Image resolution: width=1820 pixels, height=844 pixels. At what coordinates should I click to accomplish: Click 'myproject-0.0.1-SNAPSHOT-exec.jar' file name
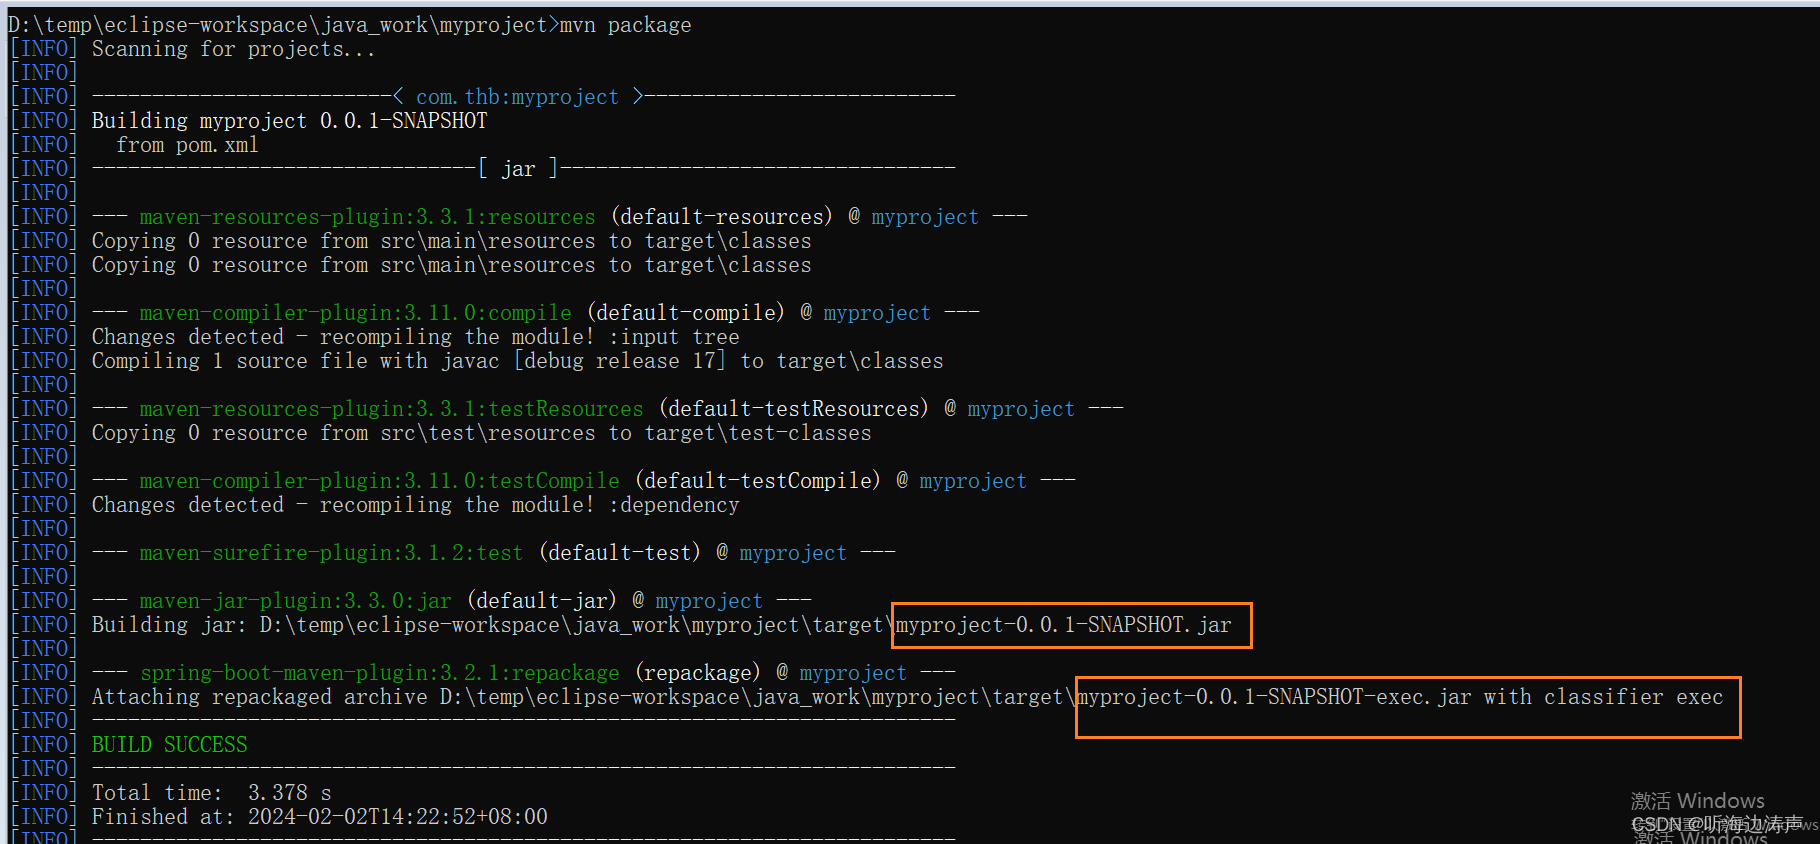click(1275, 697)
